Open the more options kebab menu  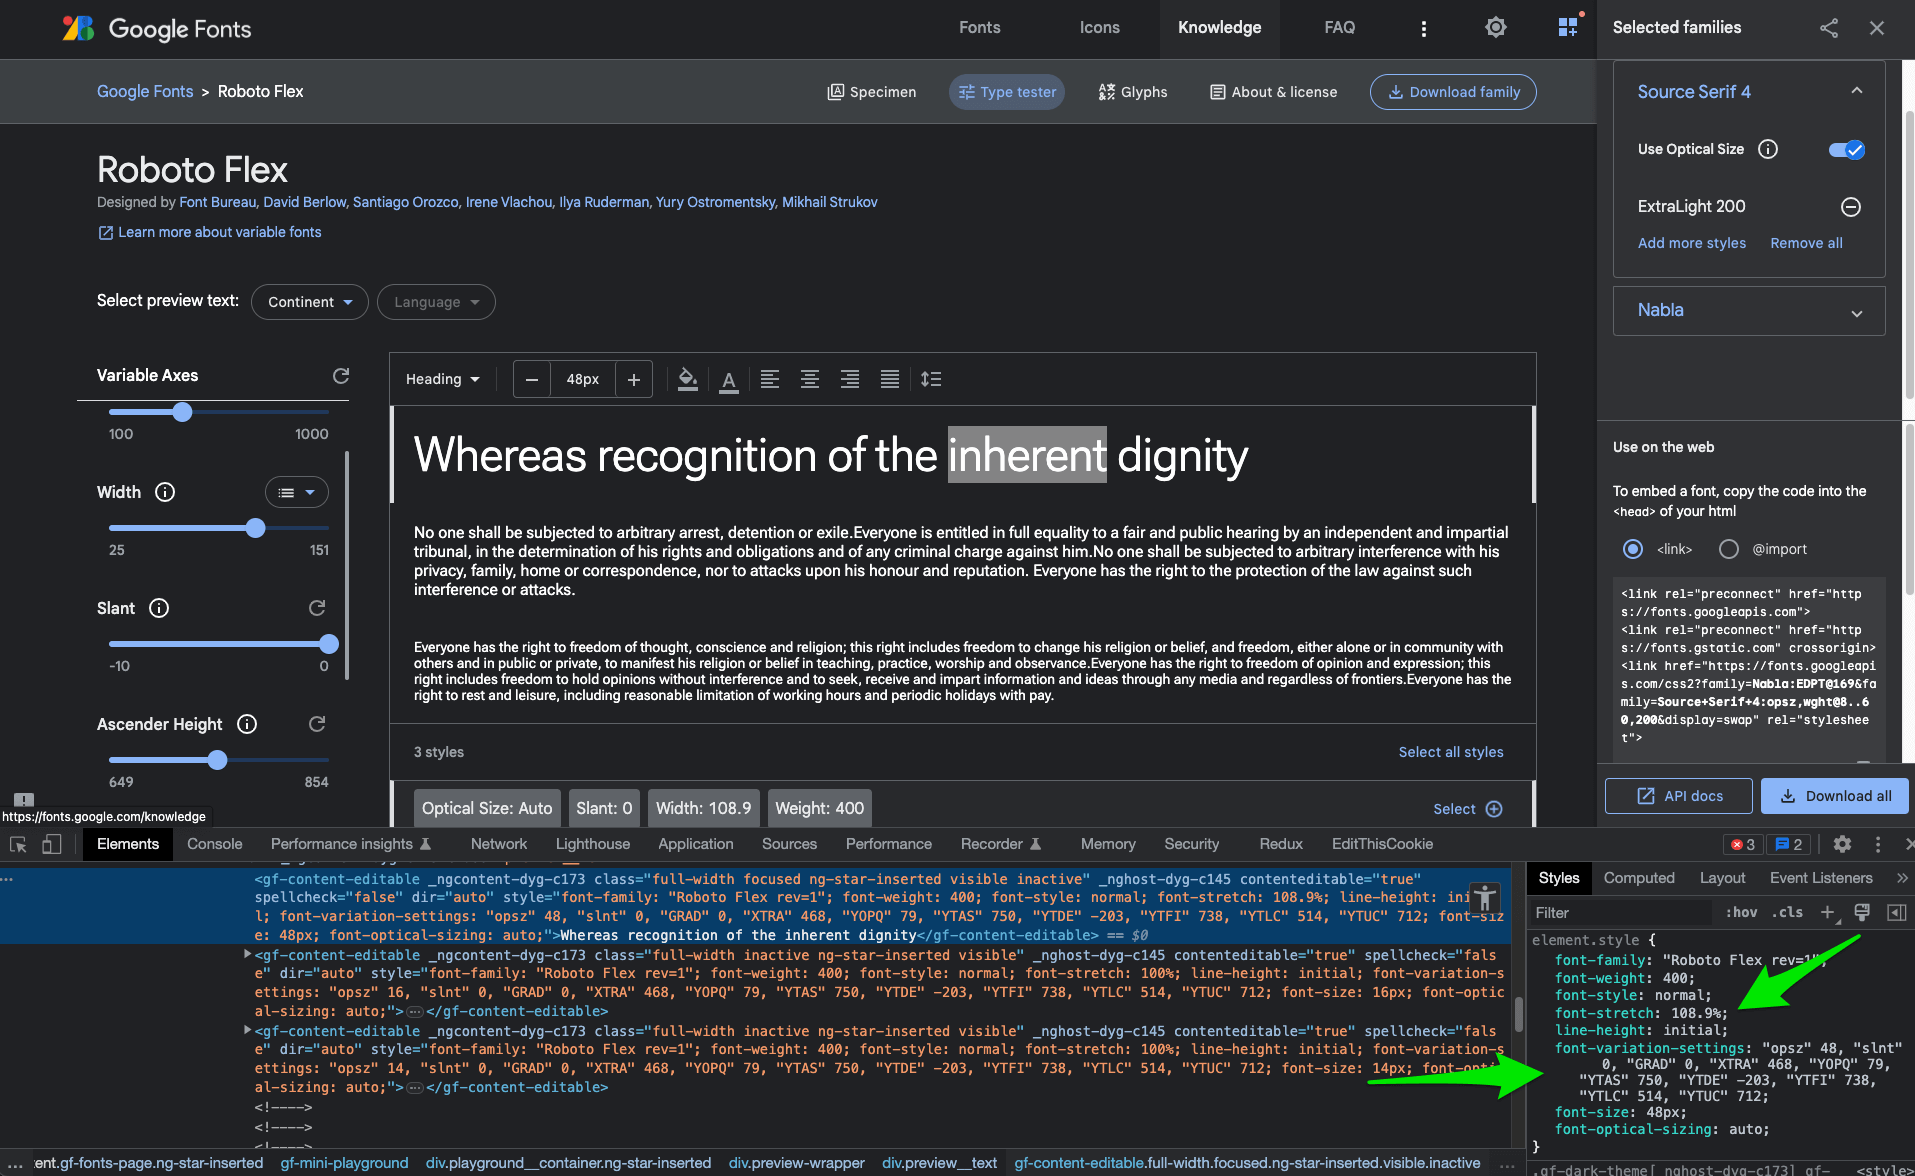(x=1424, y=28)
